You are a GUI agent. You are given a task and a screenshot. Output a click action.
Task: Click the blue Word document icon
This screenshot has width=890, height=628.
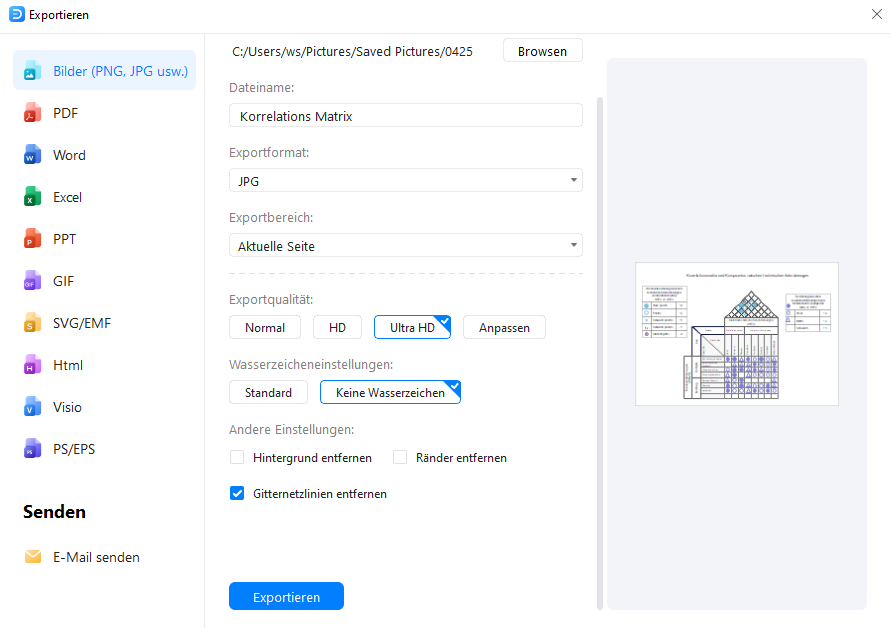tap(32, 155)
